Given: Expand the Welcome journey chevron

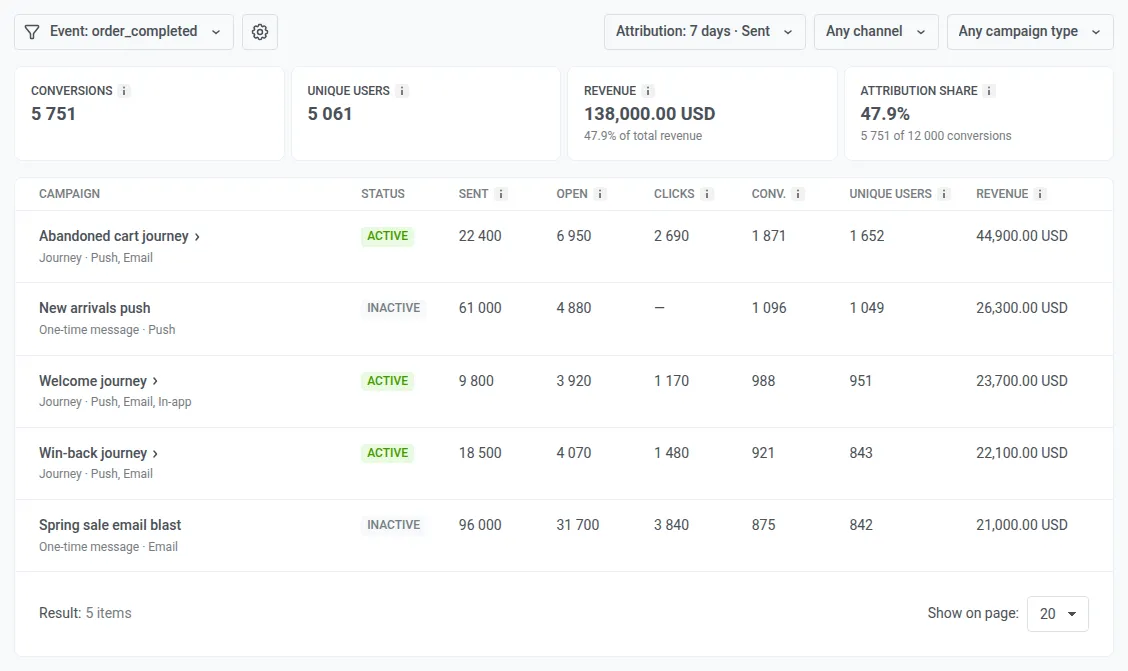Looking at the screenshot, I should pos(155,381).
